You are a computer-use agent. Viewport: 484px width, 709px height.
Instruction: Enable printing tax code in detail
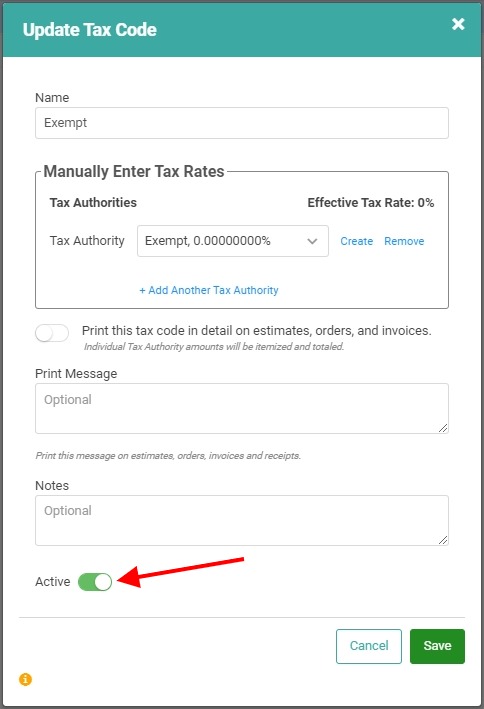[x=52, y=334]
